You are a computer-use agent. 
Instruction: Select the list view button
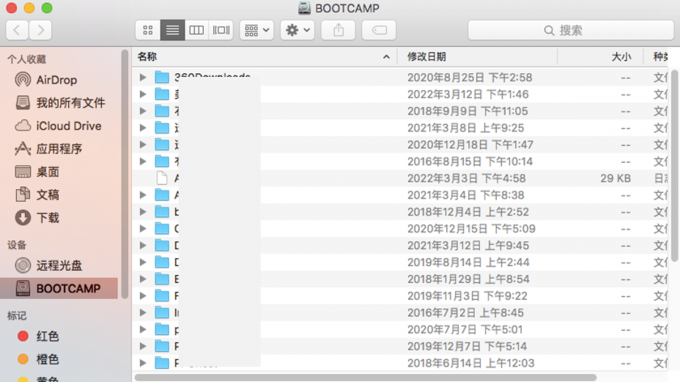pyautogui.click(x=173, y=30)
